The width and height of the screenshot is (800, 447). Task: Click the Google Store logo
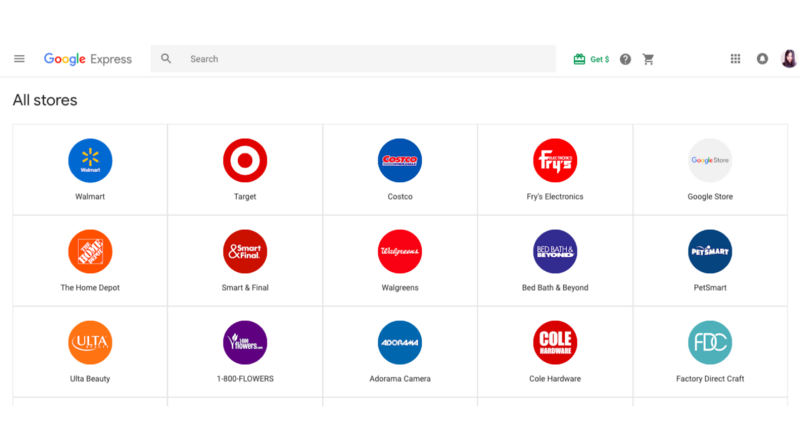(710, 160)
